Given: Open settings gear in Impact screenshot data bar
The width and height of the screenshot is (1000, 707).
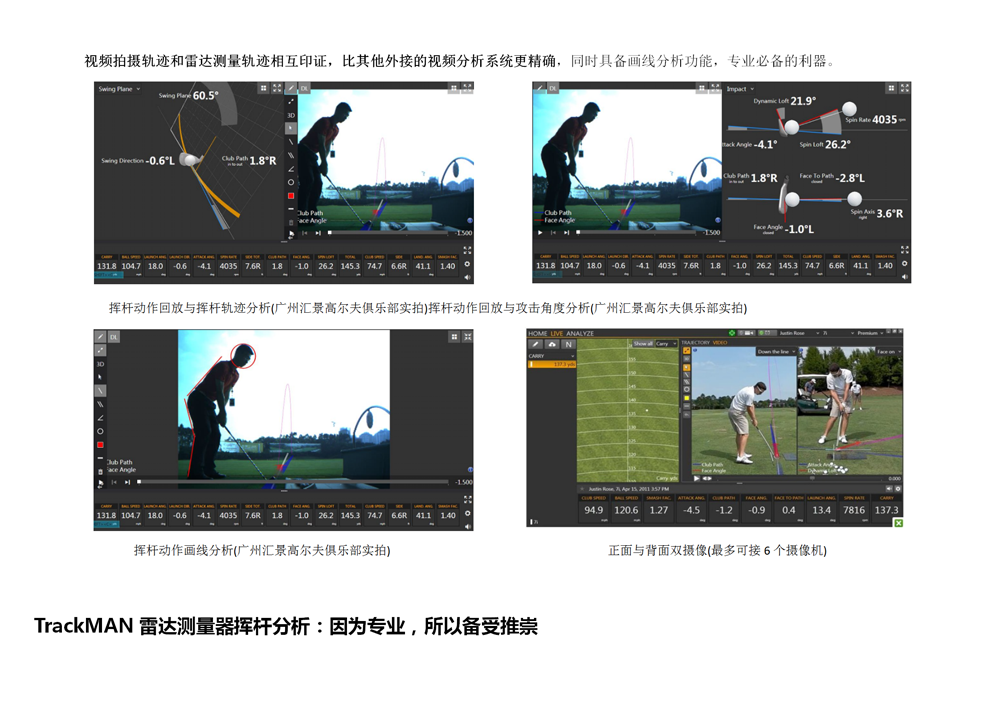Looking at the screenshot, I should click(x=904, y=263).
